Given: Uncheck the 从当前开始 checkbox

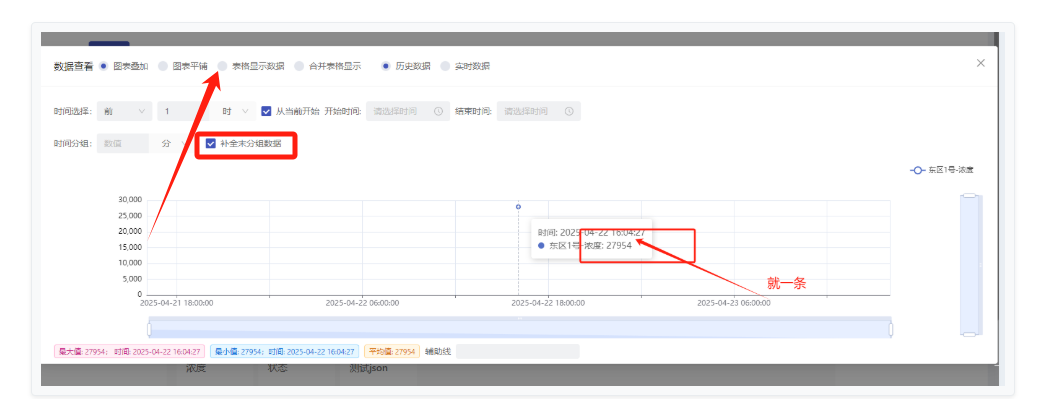Looking at the screenshot, I should pos(266,112).
